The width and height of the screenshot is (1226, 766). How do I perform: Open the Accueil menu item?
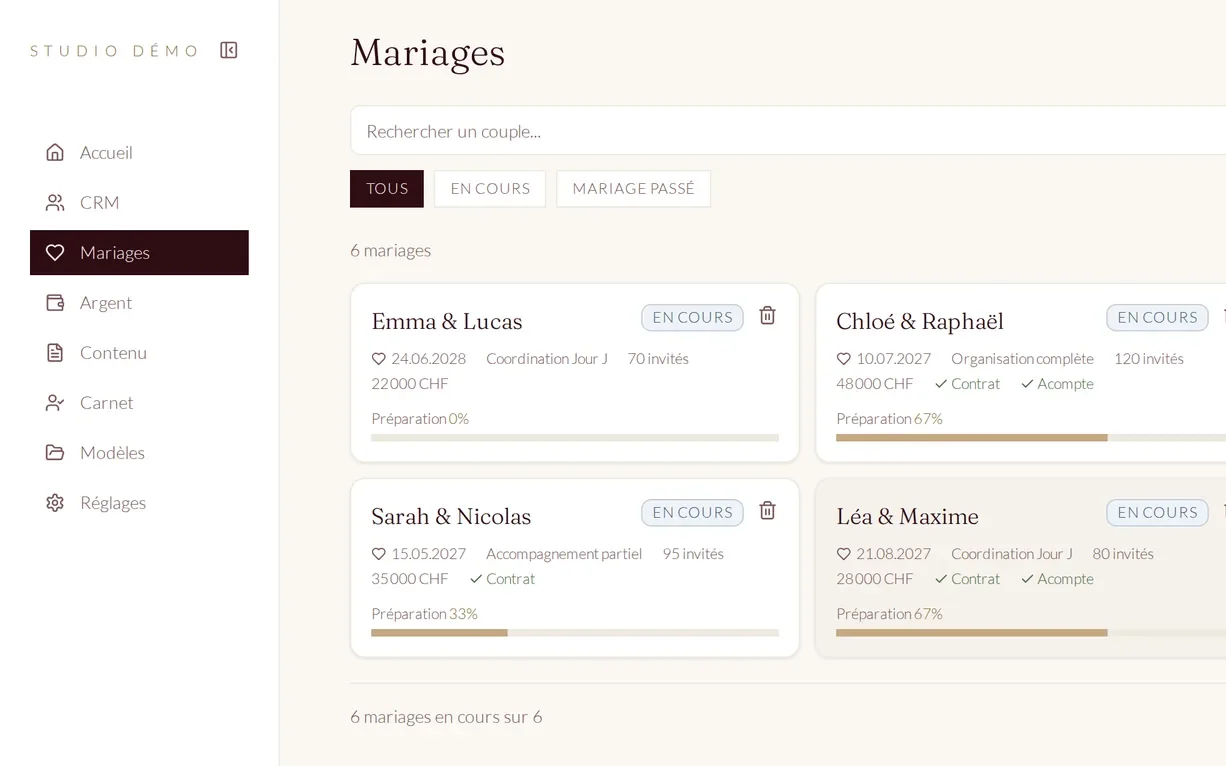click(x=139, y=152)
